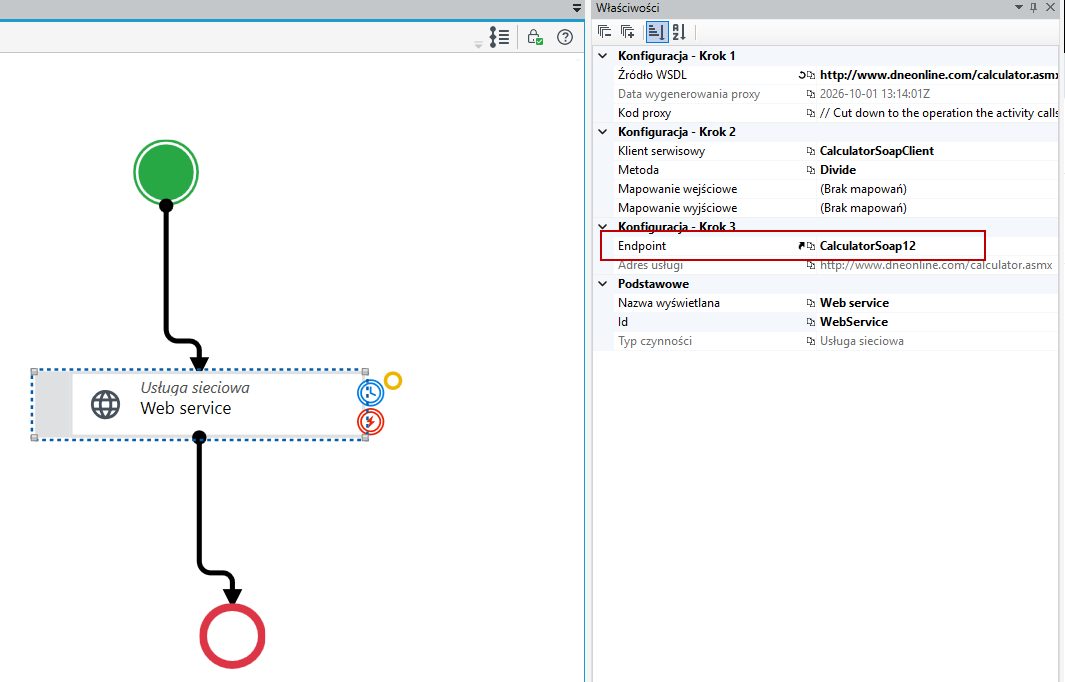Click the collapse all categories icon
This screenshot has height=682, width=1065.
pyautogui.click(x=604, y=31)
